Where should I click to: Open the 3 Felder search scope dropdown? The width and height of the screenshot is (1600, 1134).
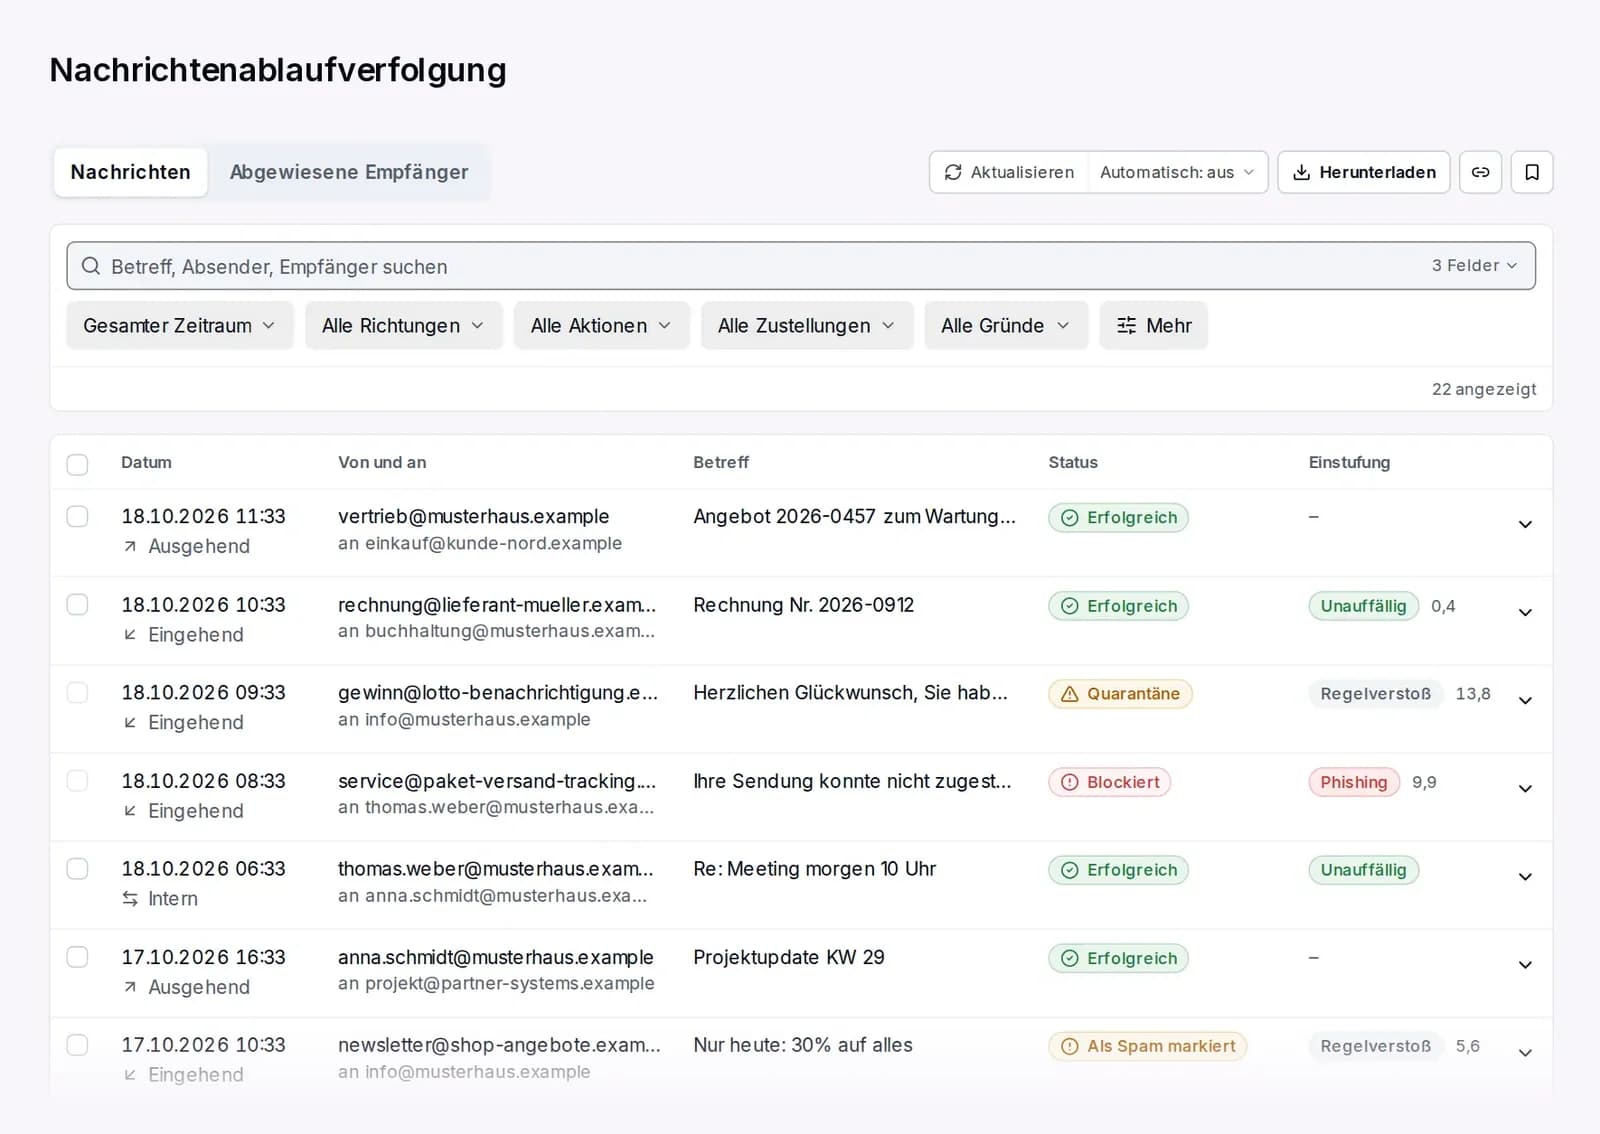[x=1474, y=266]
